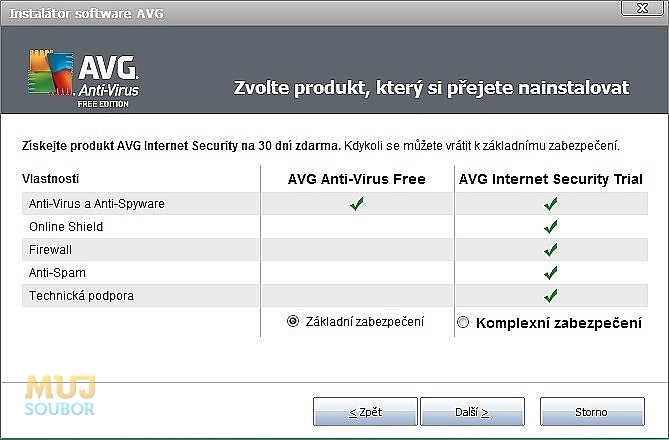Click the AVG Internet Security Trial header
This screenshot has height=440, width=669.
pyautogui.click(x=551, y=179)
